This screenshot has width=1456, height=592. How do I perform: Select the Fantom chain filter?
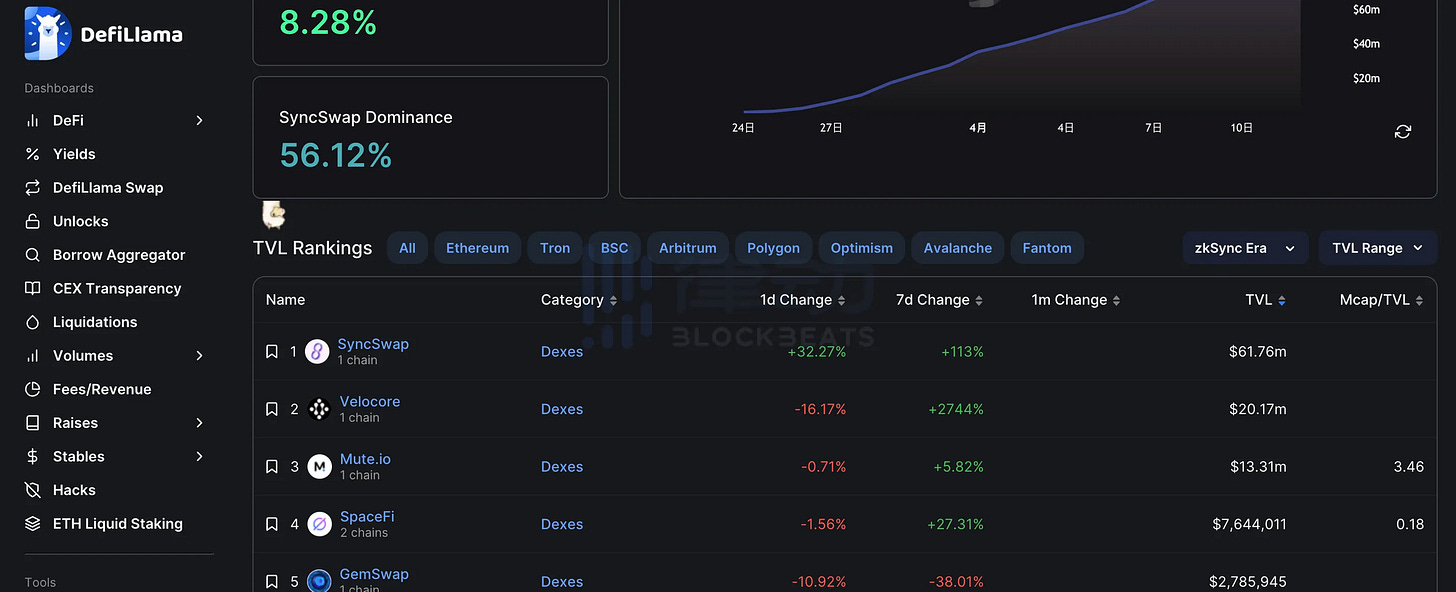pos(1047,248)
